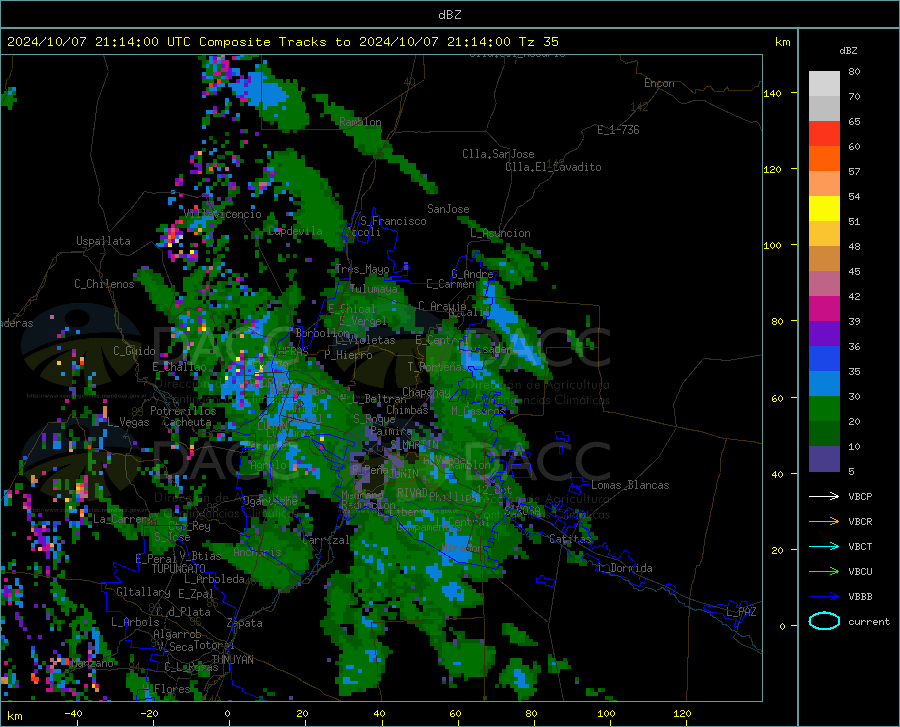900x727 pixels.
Task: Click the Clla.El_Cavadito place label
Action: tap(553, 167)
